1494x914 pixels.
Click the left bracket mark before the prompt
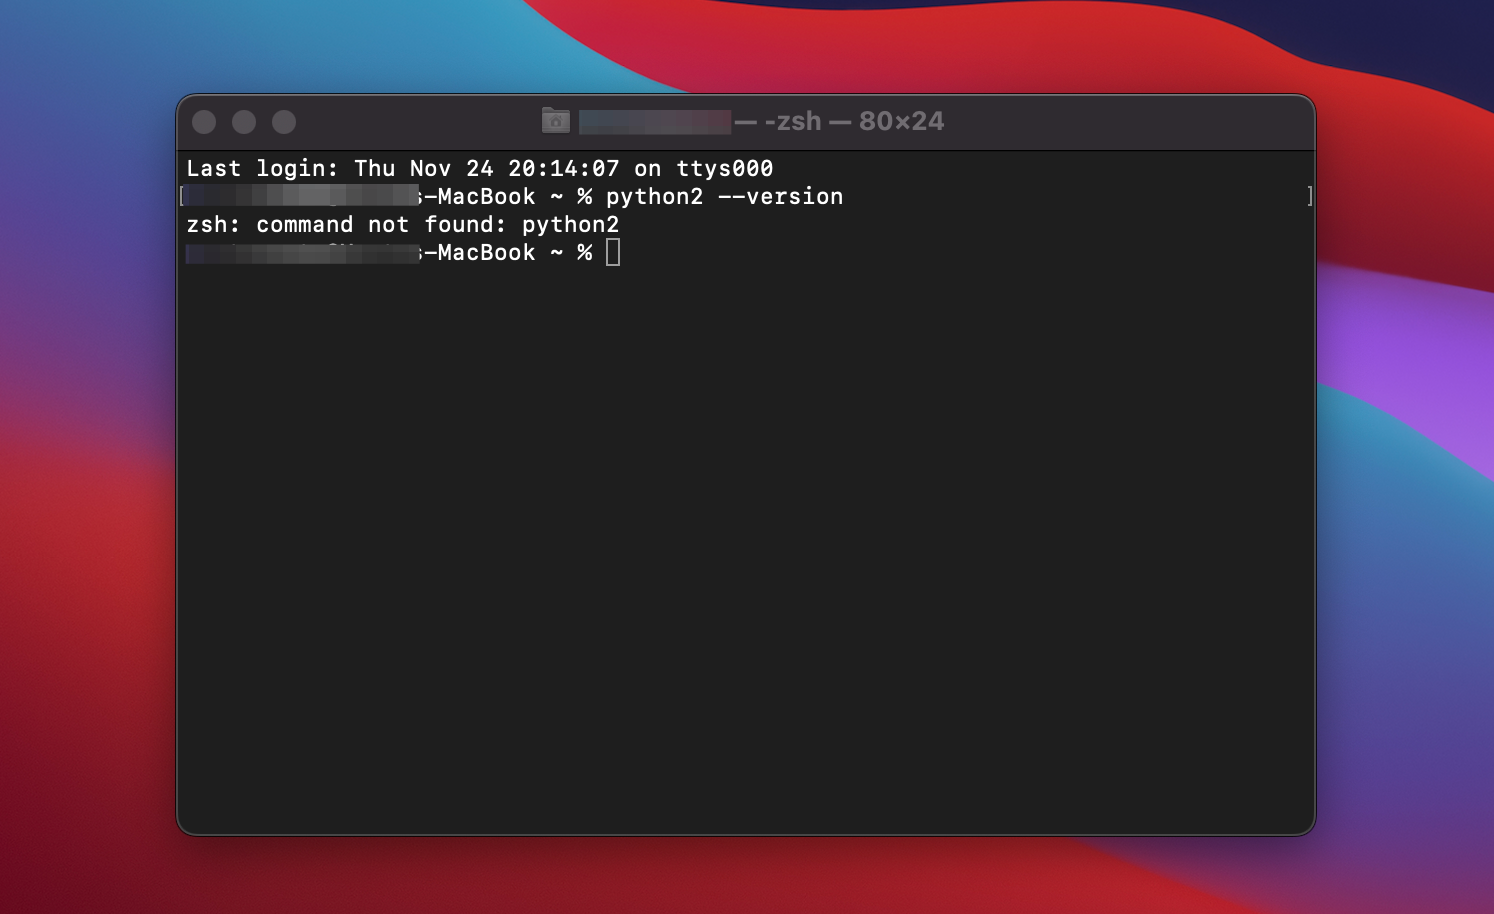coord(182,196)
